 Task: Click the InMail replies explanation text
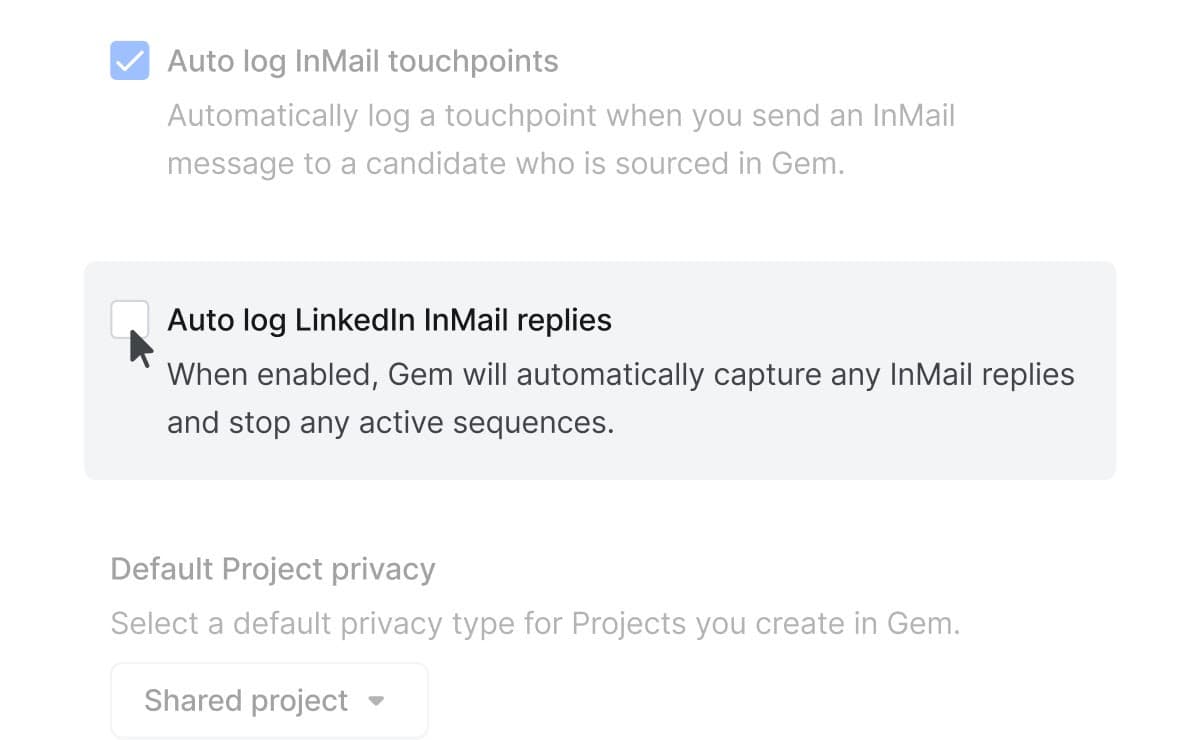point(620,397)
